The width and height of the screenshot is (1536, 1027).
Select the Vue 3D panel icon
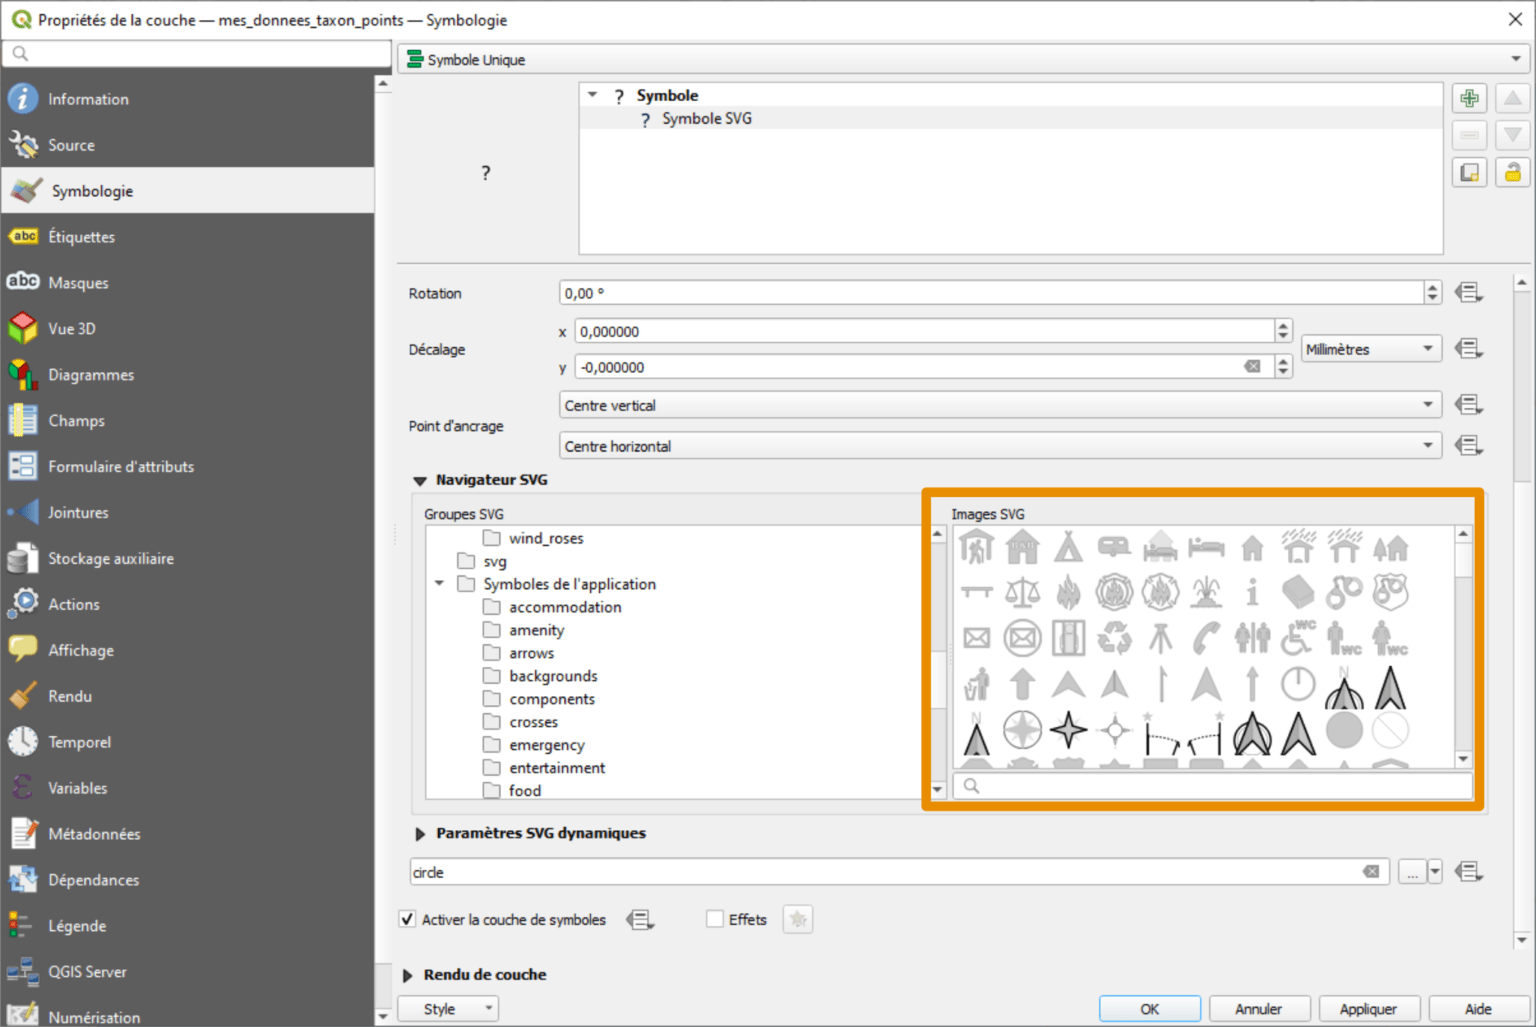tap(22, 328)
